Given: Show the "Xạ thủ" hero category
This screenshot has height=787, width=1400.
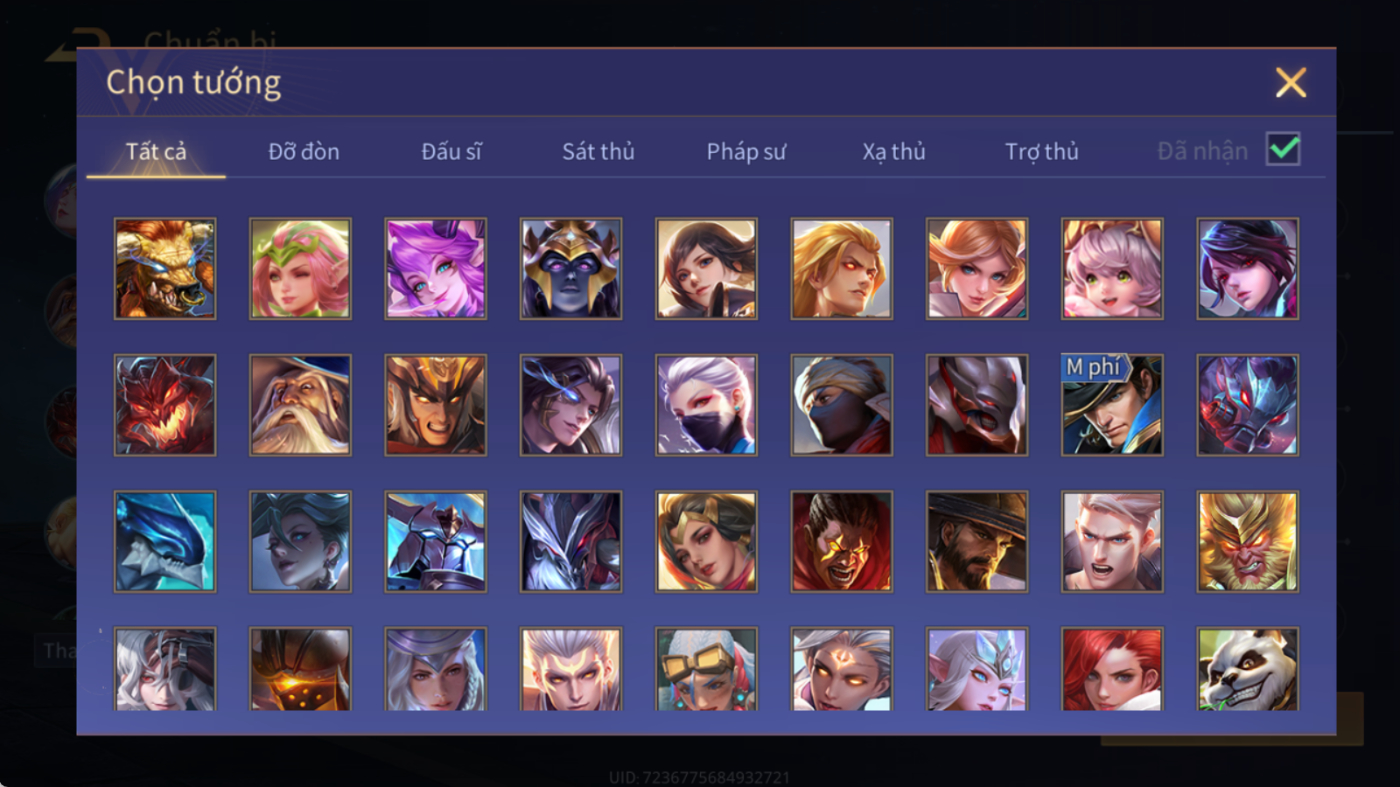Looking at the screenshot, I should coord(894,152).
